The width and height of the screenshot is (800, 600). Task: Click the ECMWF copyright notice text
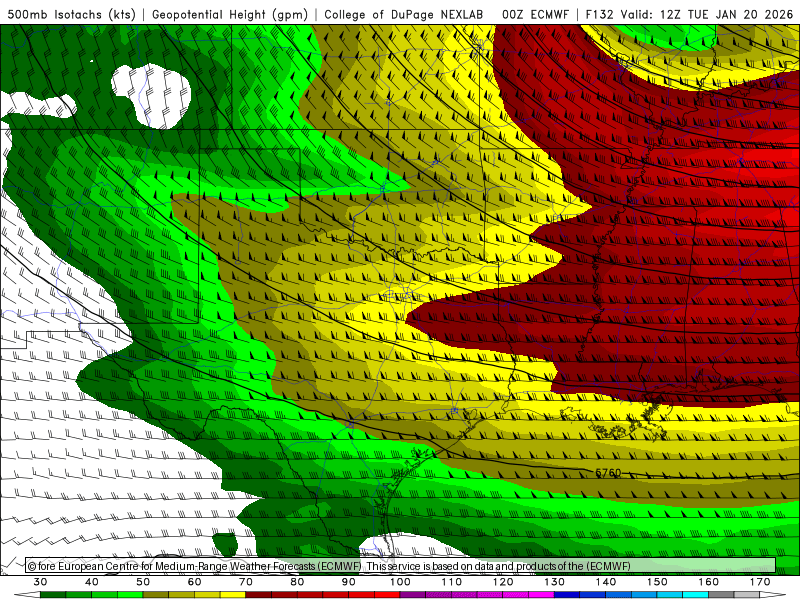(x=329, y=566)
